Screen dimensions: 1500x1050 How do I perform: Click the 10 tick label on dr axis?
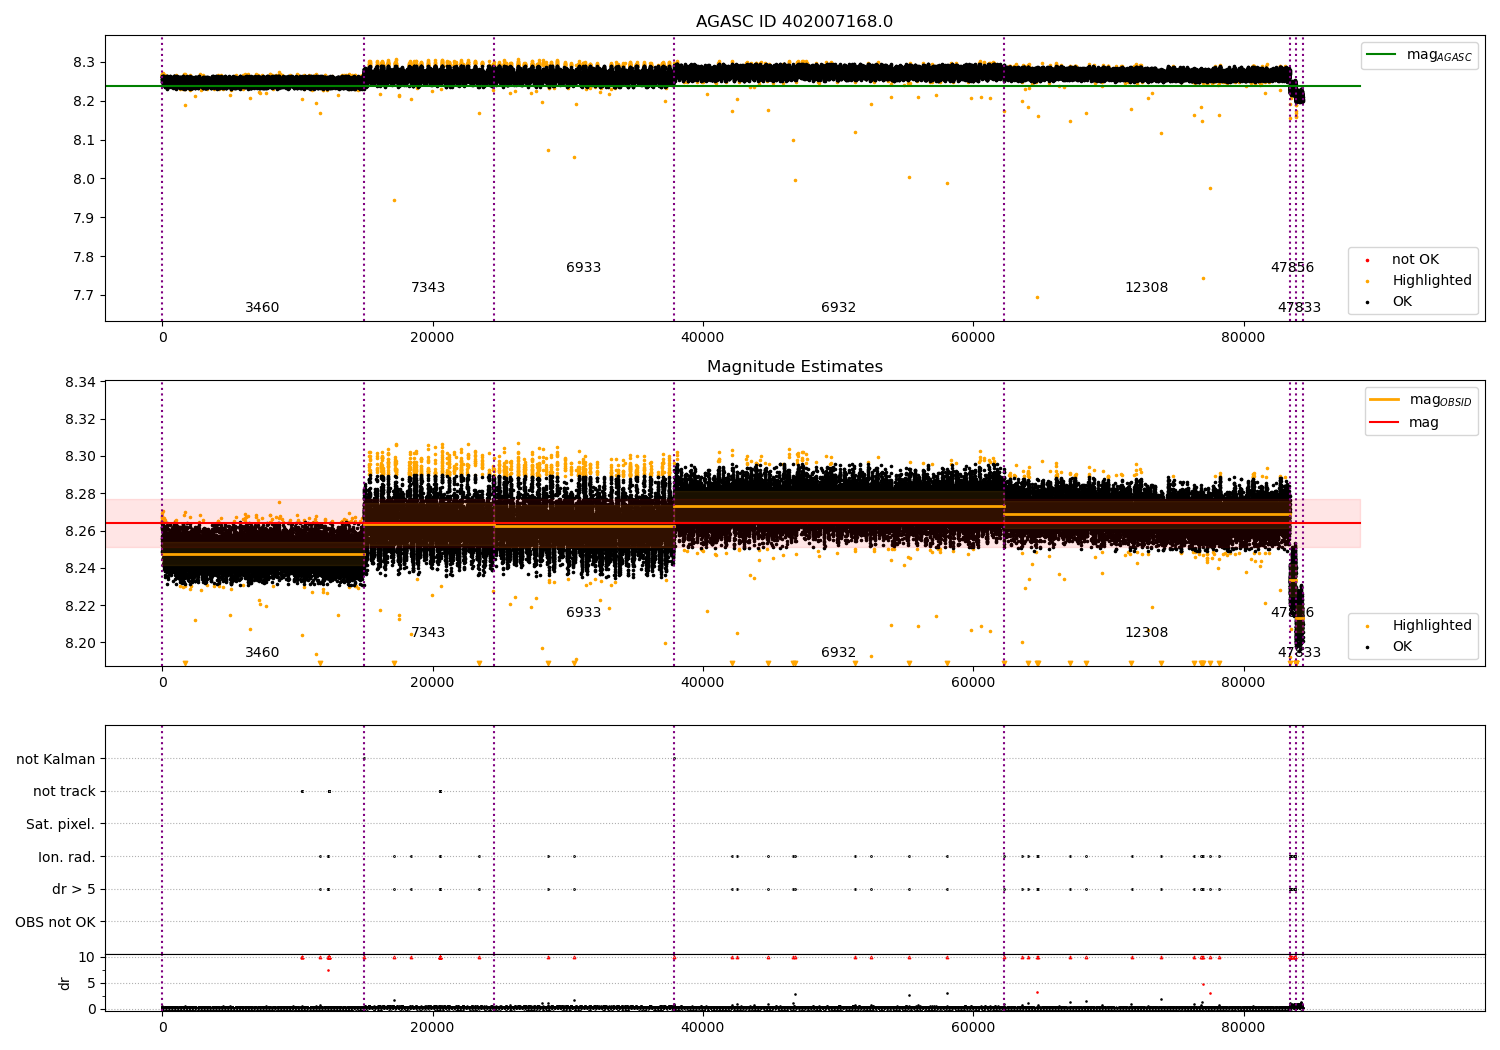[x=87, y=957]
